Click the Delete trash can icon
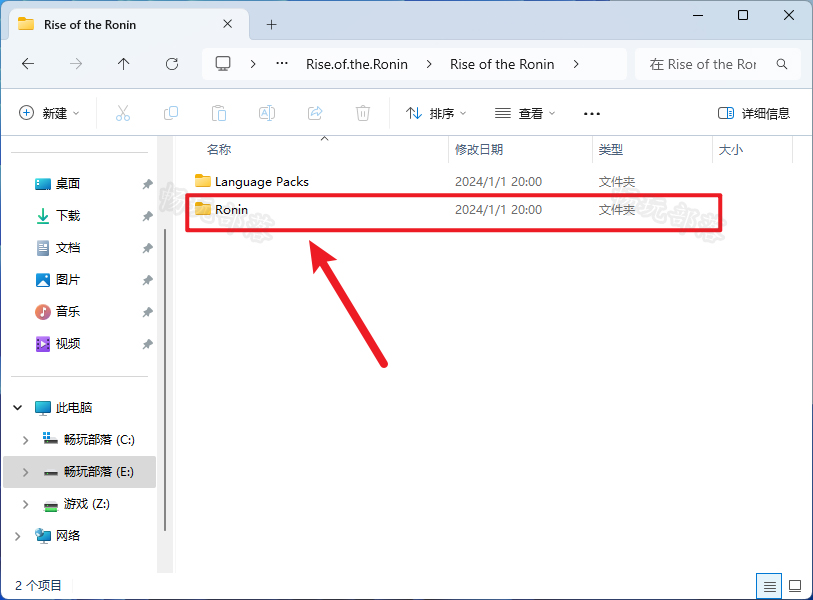Screen dimensions: 813x600 pyautogui.click(x=363, y=113)
